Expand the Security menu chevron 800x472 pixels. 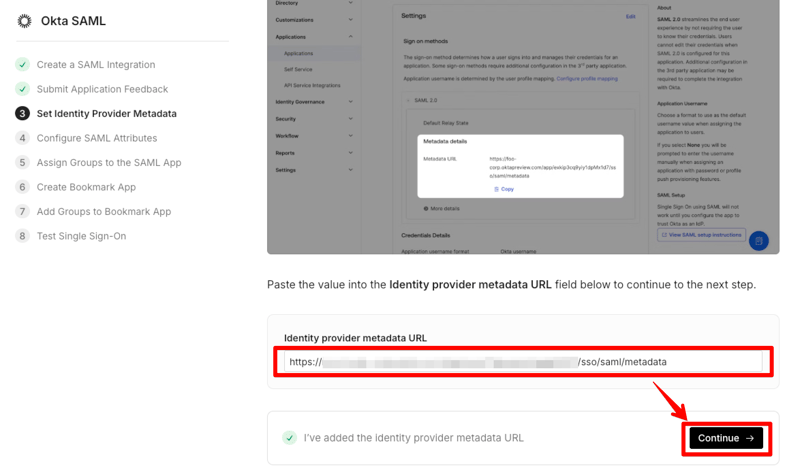(x=350, y=119)
